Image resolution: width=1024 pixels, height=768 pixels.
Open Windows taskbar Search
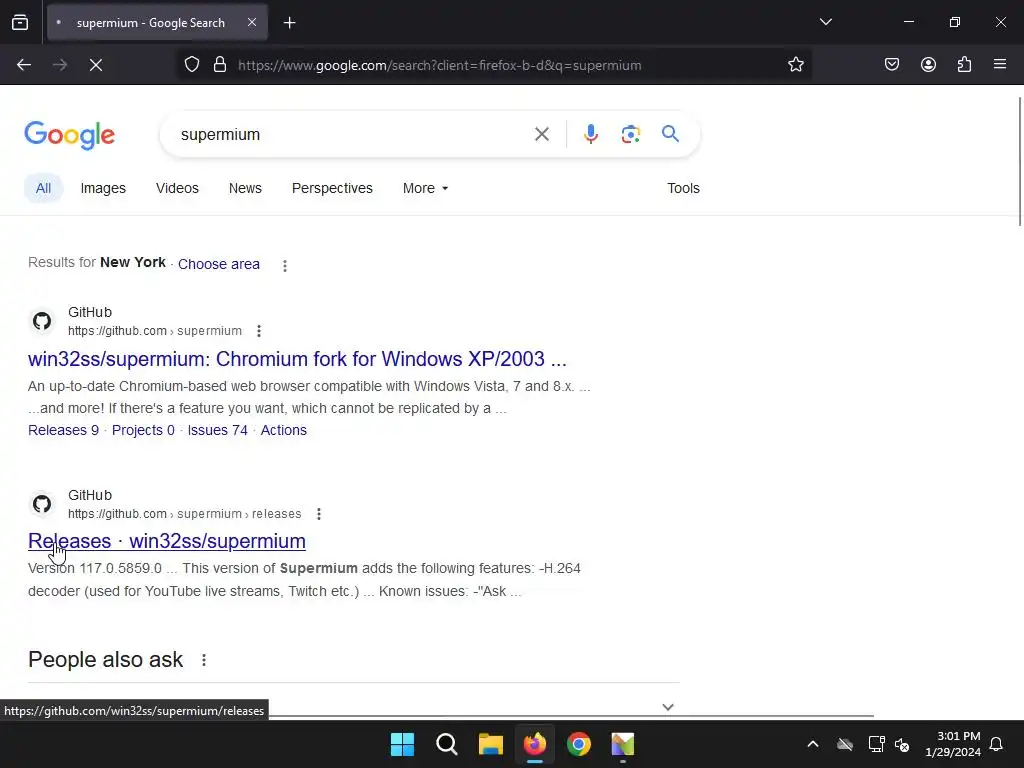coord(447,744)
